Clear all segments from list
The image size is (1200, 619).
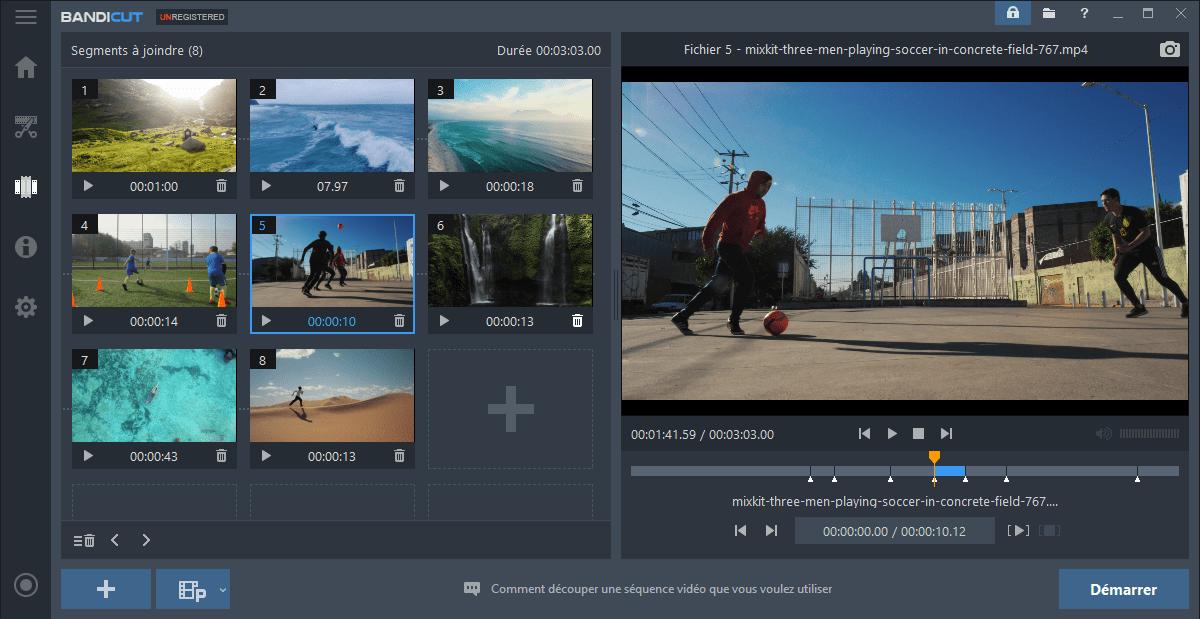[x=84, y=540]
